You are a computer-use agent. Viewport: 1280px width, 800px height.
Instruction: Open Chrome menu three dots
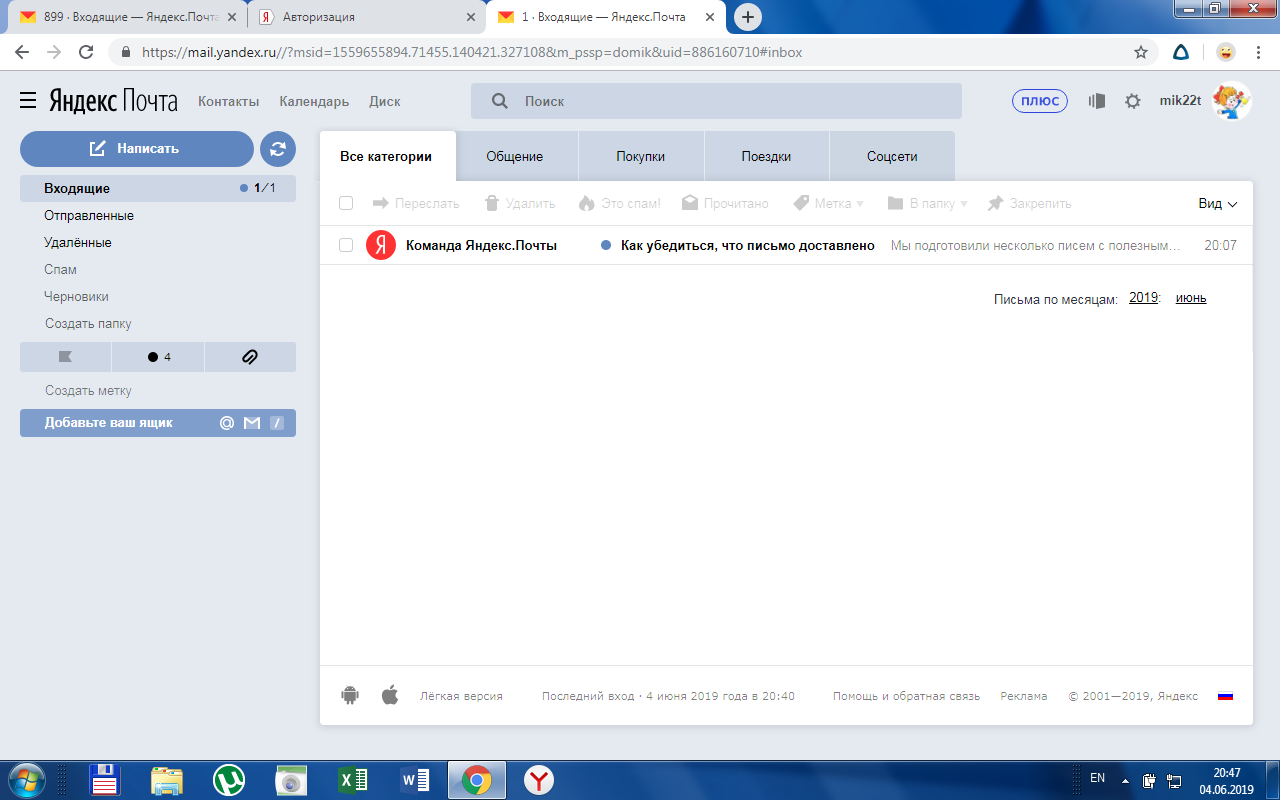1260,52
